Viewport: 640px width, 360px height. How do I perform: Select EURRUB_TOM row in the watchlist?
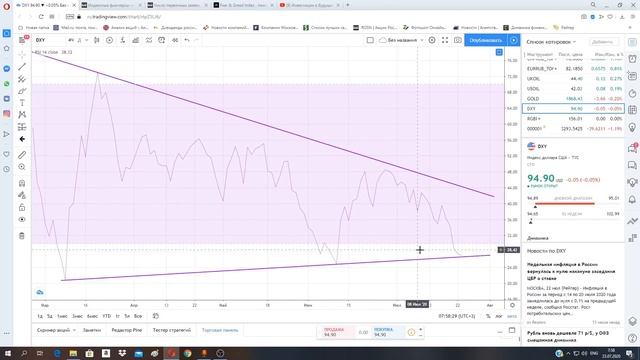tap(573, 69)
